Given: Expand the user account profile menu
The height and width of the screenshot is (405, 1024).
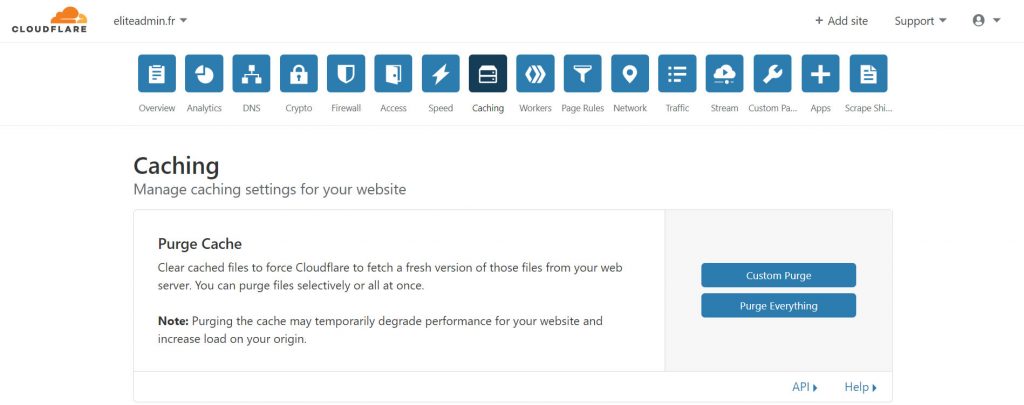Looking at the screenshot, I should (x=986, y=21).
